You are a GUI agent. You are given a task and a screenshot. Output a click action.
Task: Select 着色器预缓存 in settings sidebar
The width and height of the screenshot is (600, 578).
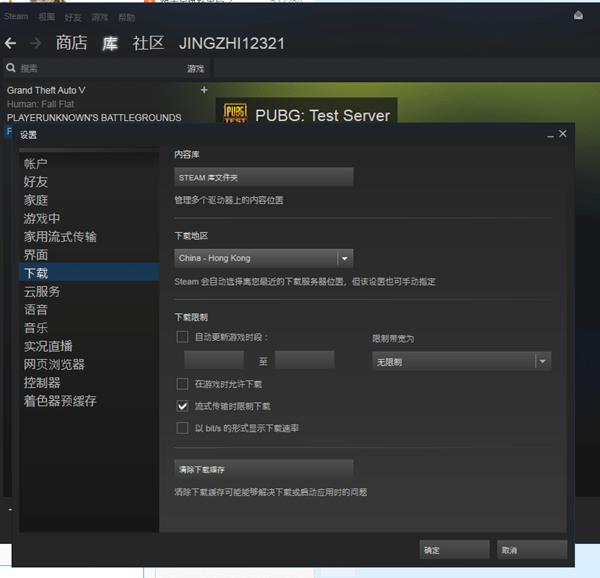coord(89,401)
